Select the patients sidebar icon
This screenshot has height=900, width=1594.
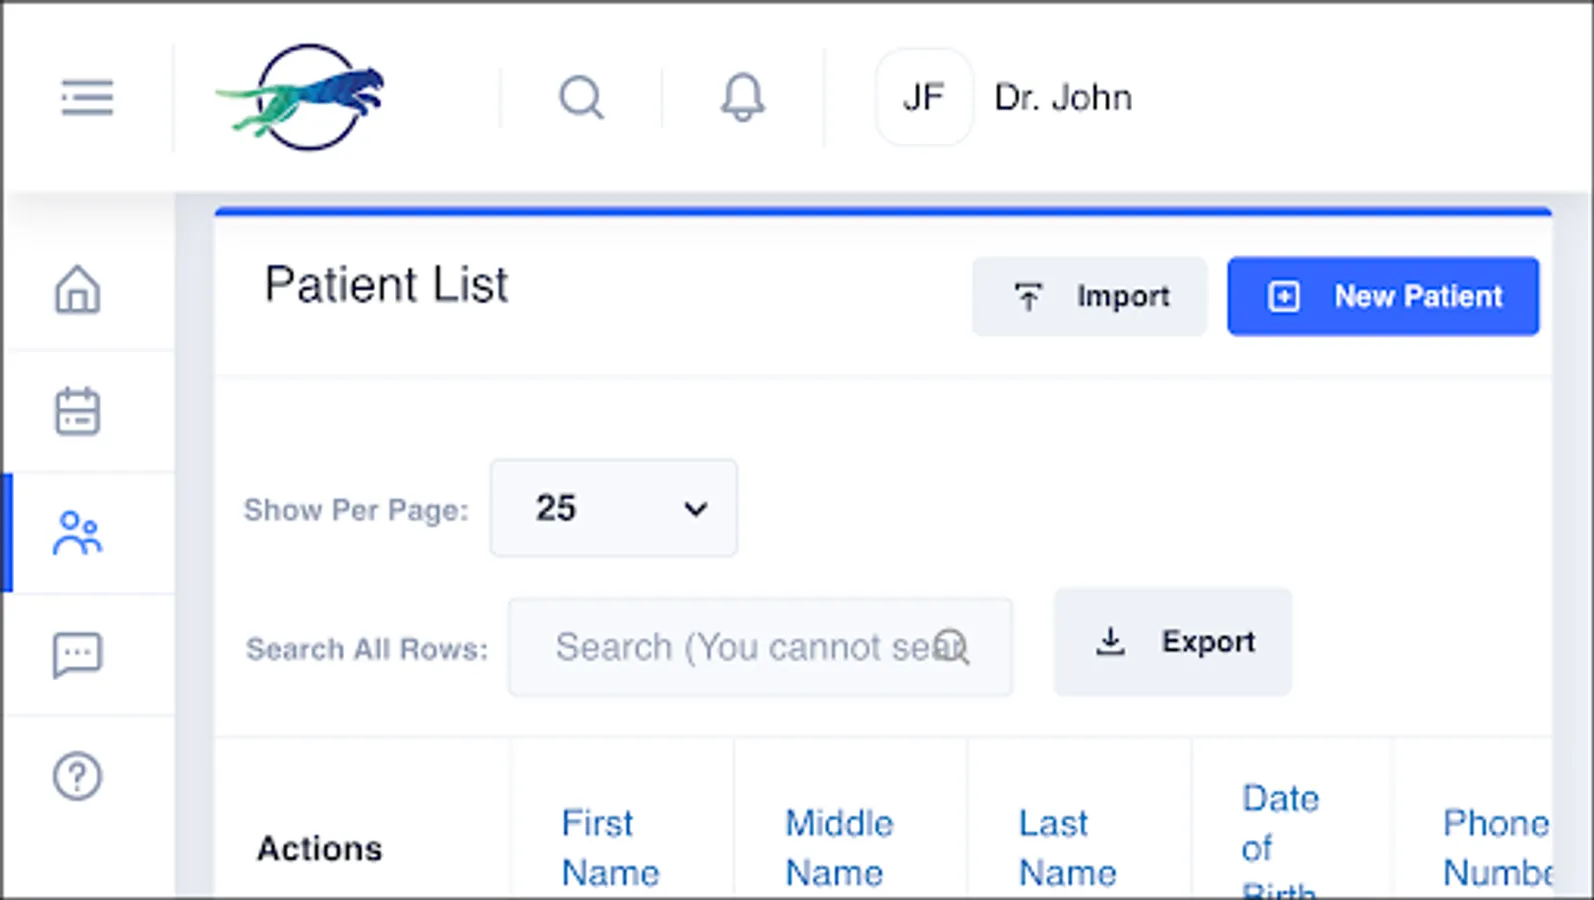77,533
